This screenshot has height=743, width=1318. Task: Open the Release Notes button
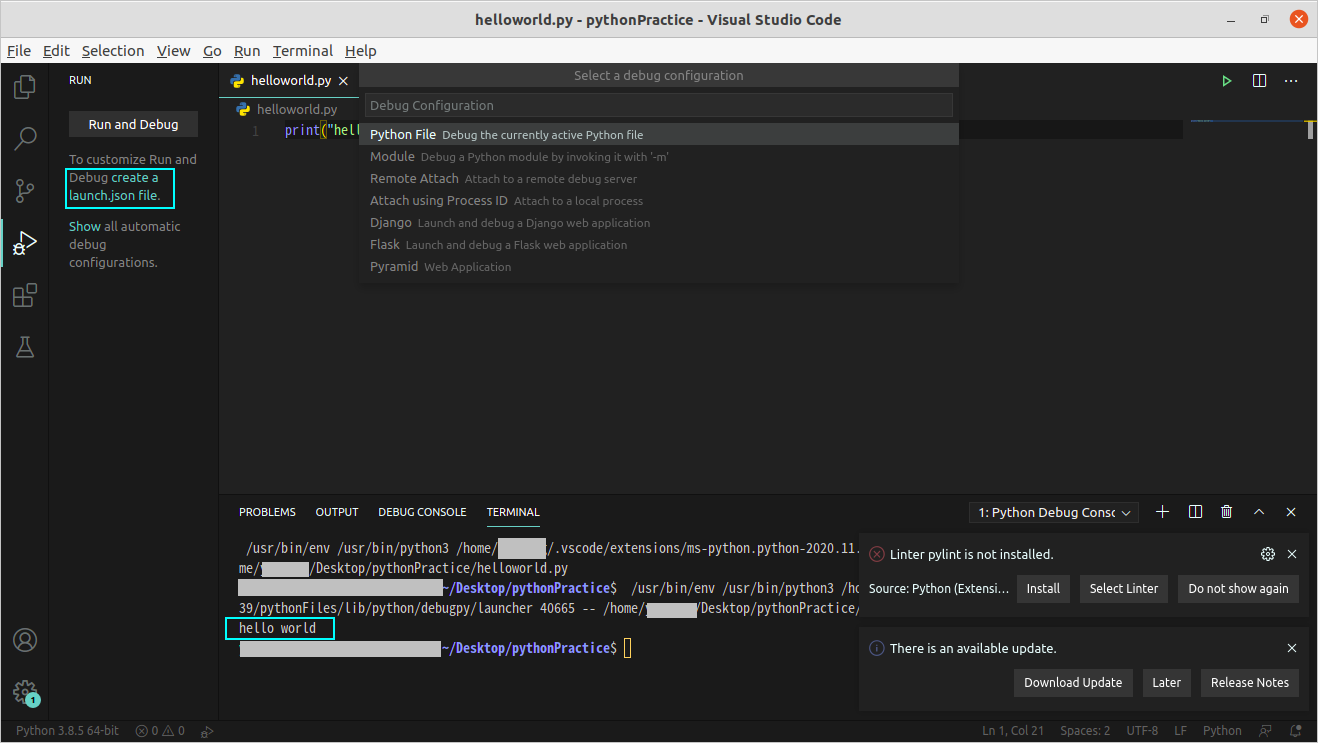[x=1250, y=683]
